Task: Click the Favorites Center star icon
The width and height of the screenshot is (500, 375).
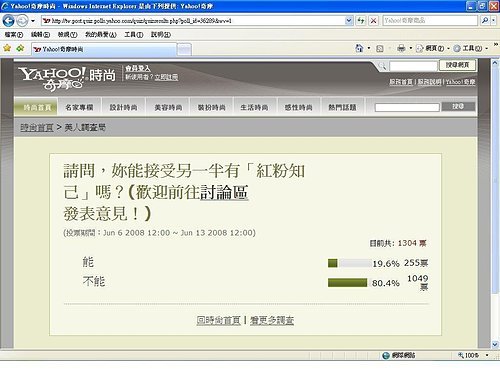Action: [x=7, y=48]
